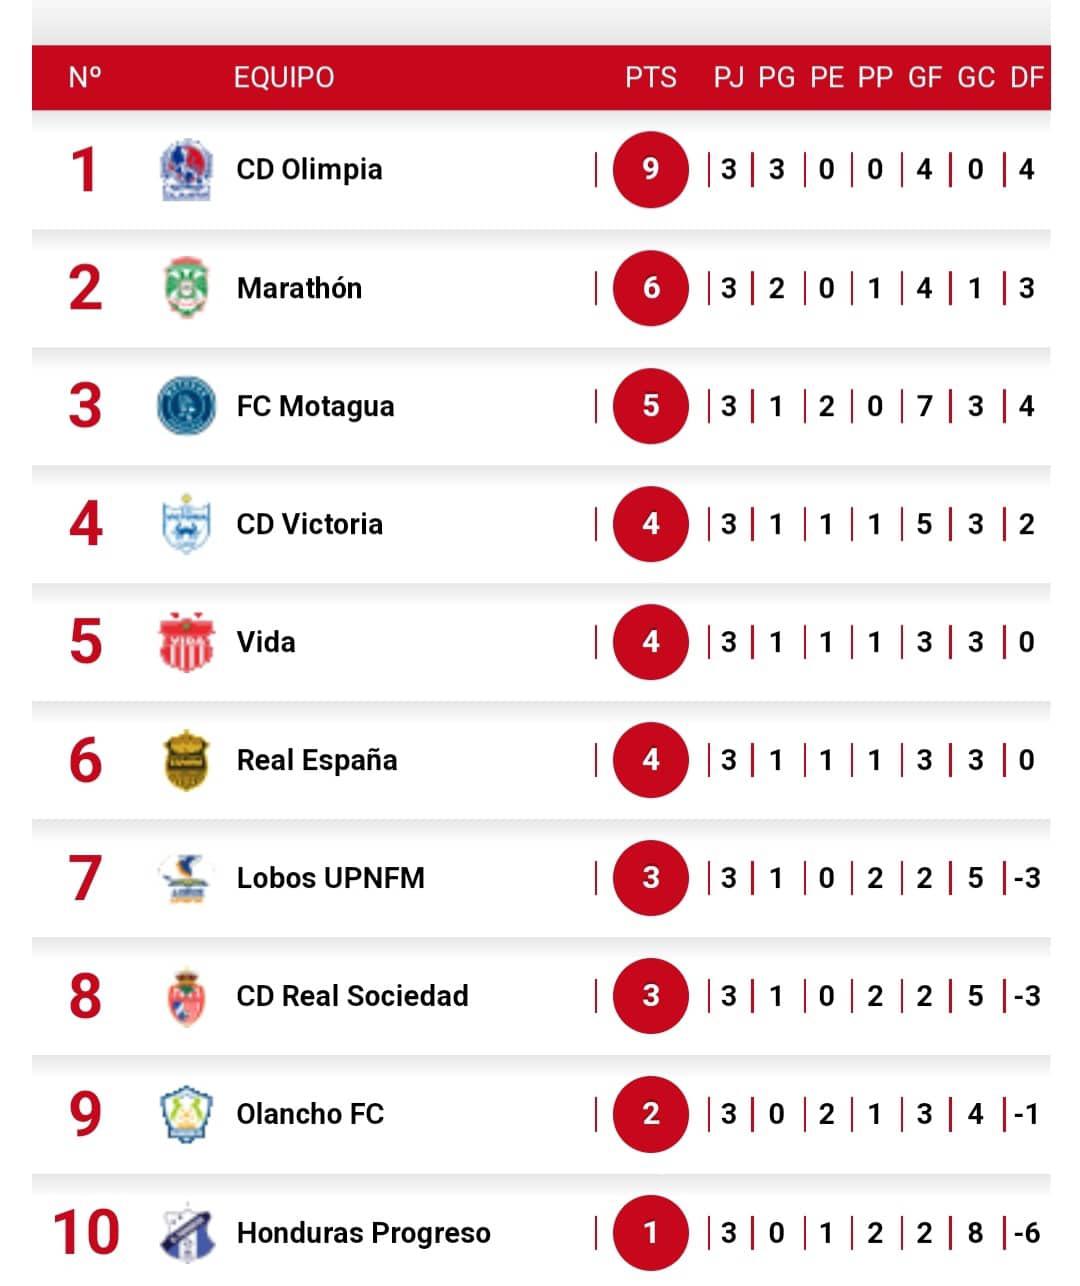Click the GF column header

coord(925,77)
